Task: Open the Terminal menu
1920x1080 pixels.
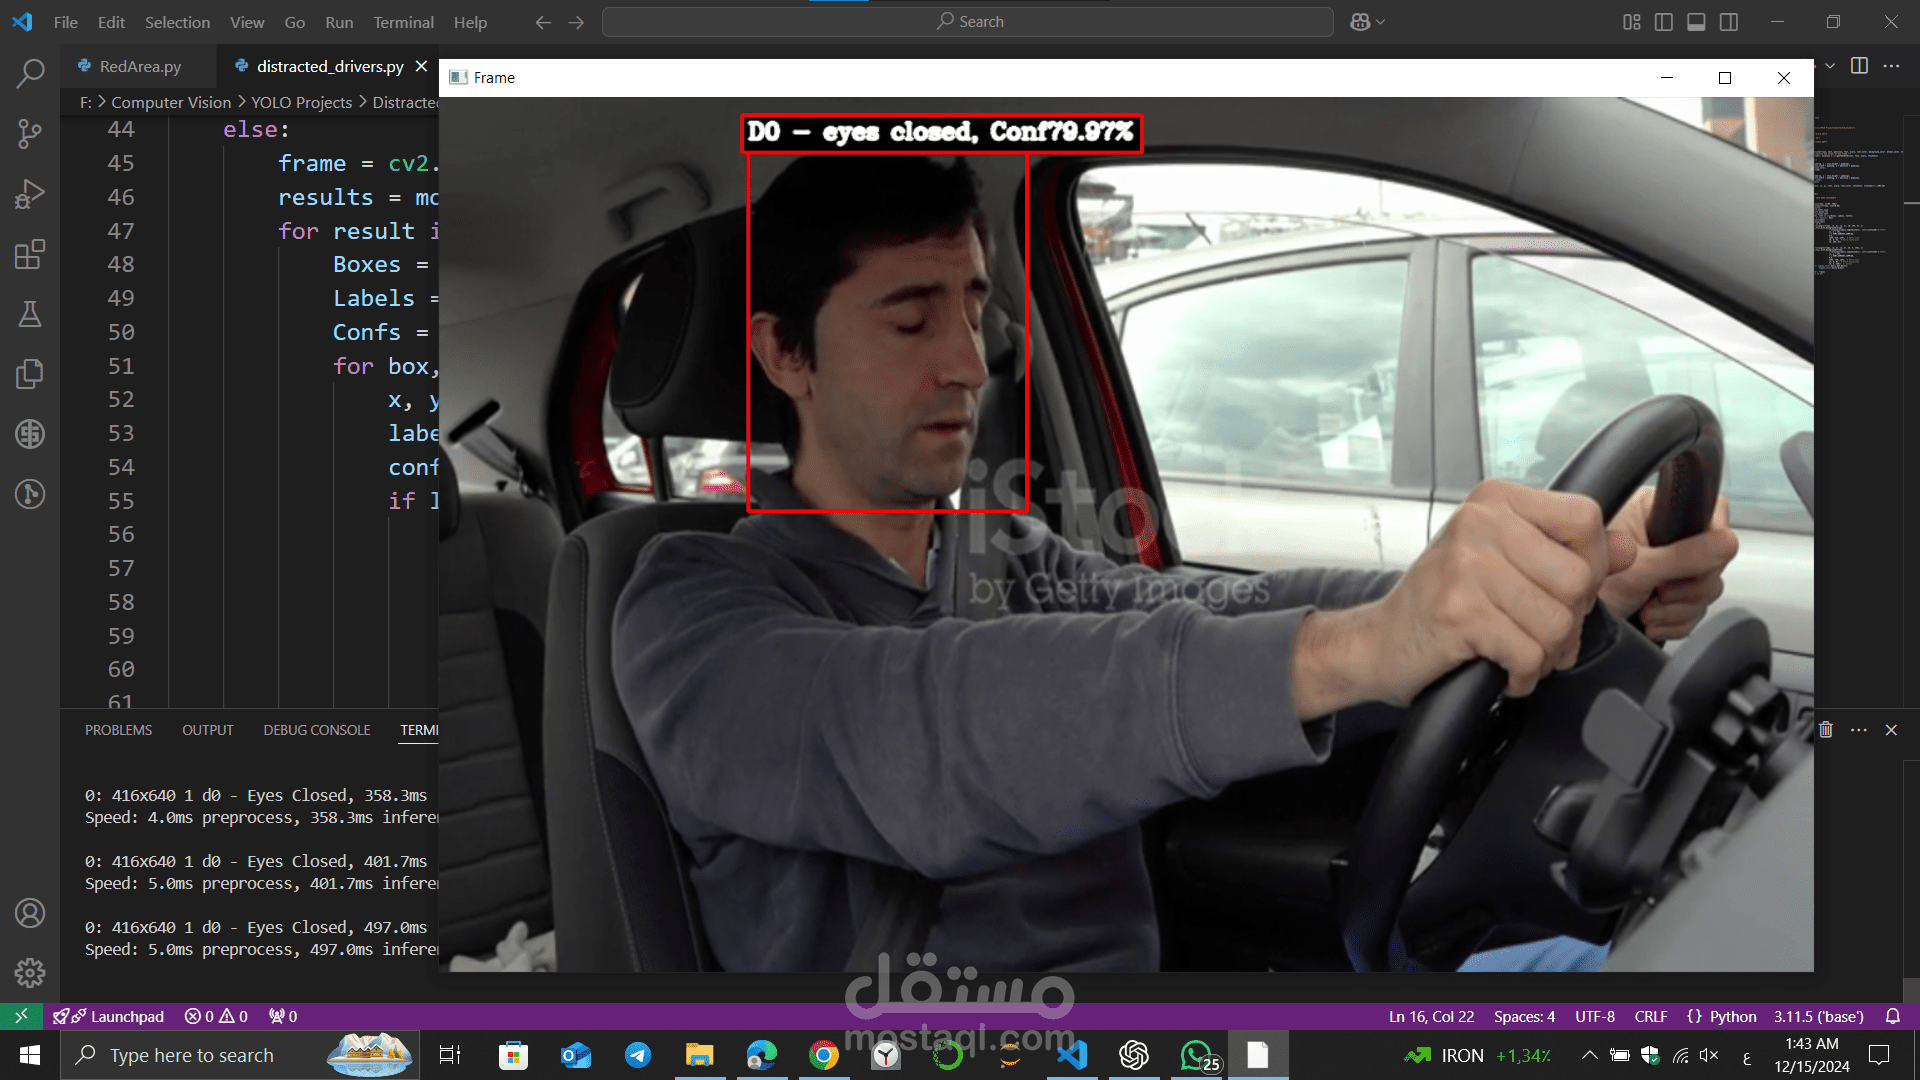Action: (x=403, y=22)
